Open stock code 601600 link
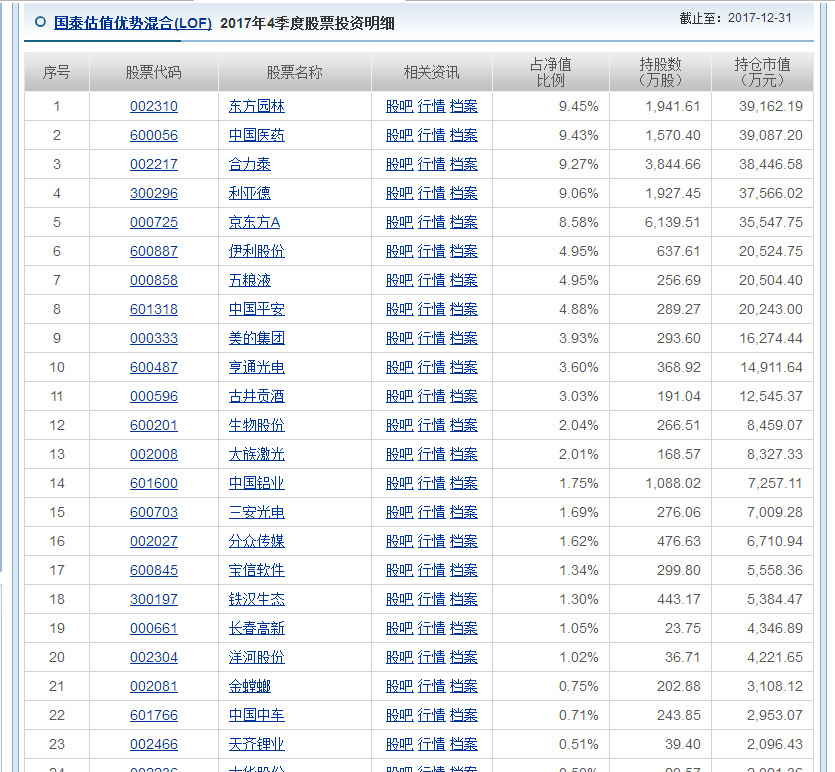This screenshot has width=835, height=772. click(x=154, y=483)
